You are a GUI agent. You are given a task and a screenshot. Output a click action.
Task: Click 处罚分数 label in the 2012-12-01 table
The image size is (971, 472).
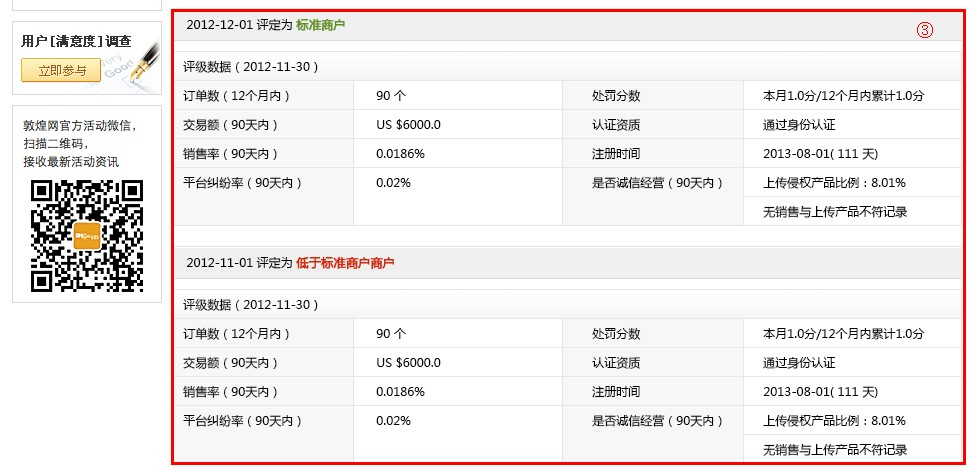pos(616,96)
